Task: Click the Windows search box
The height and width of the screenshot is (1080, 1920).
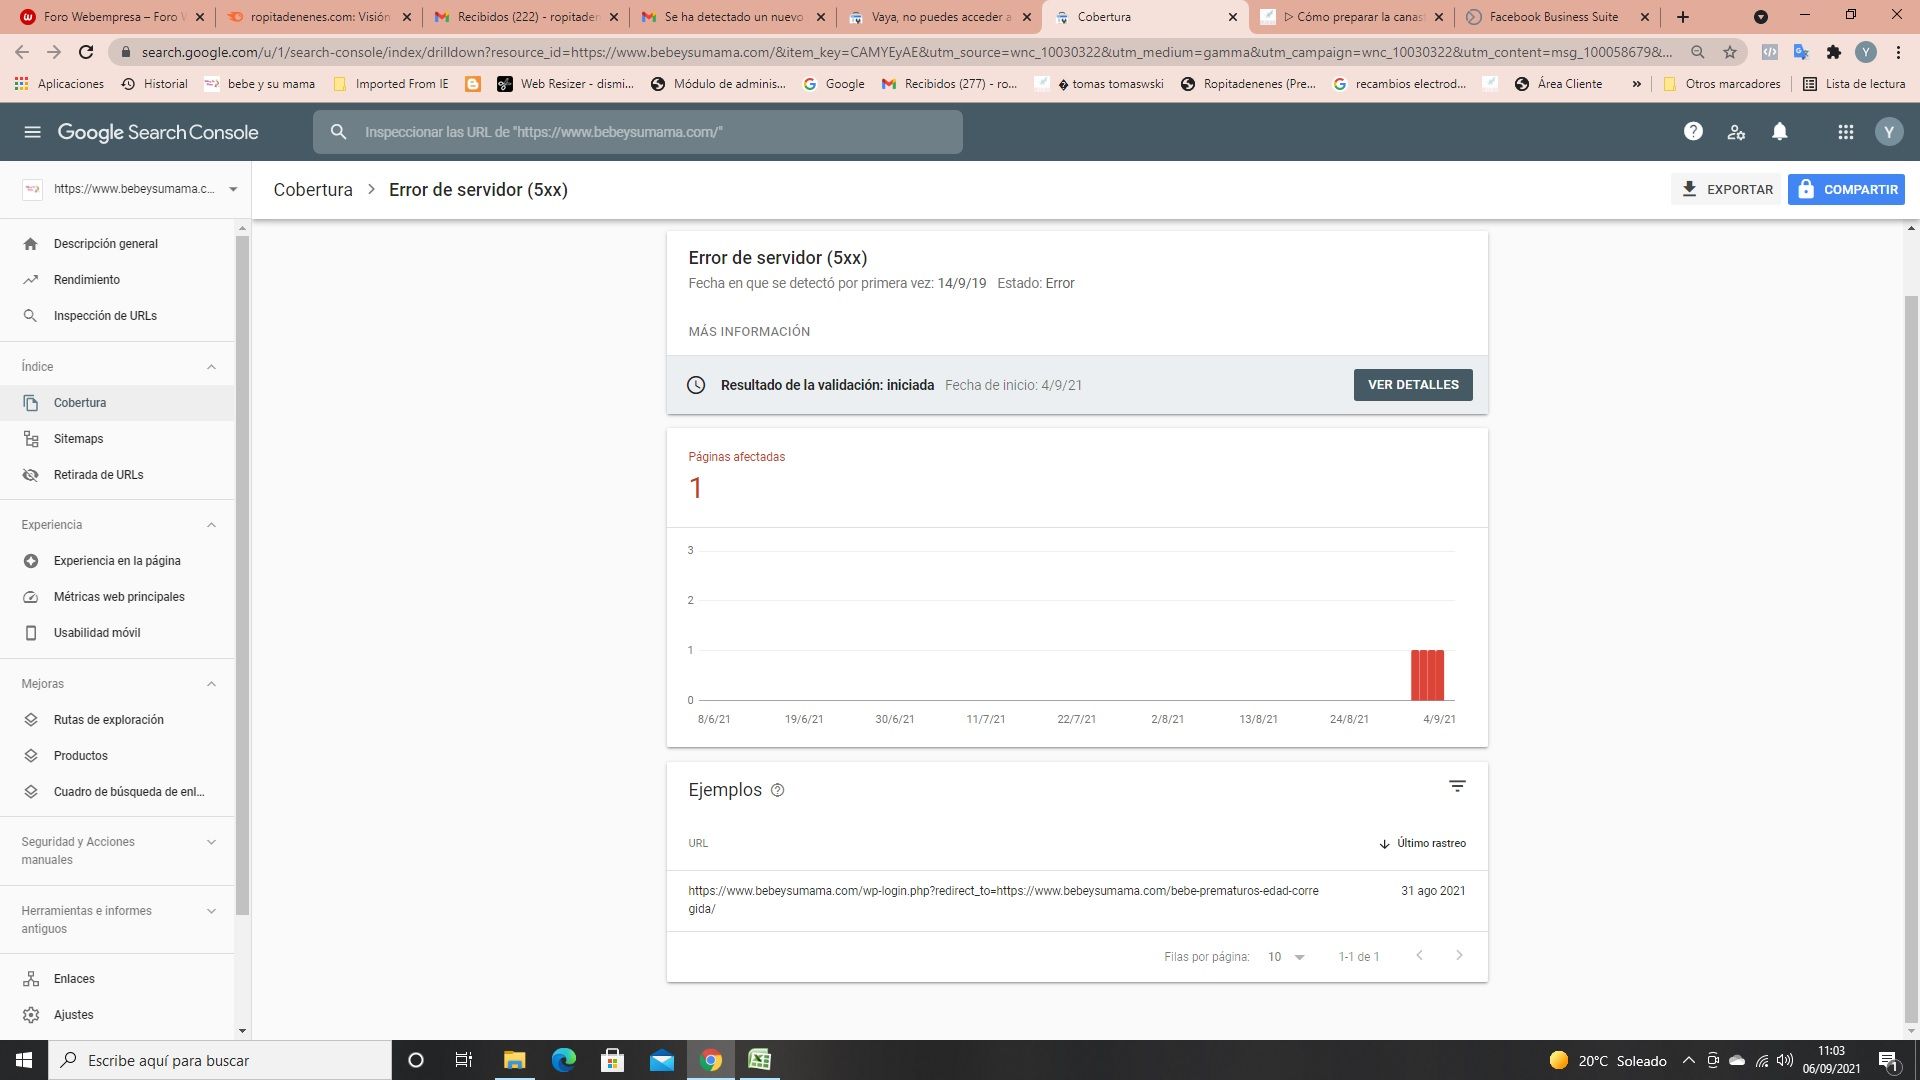Action: pyautogui.click(x=220, y=1060)
